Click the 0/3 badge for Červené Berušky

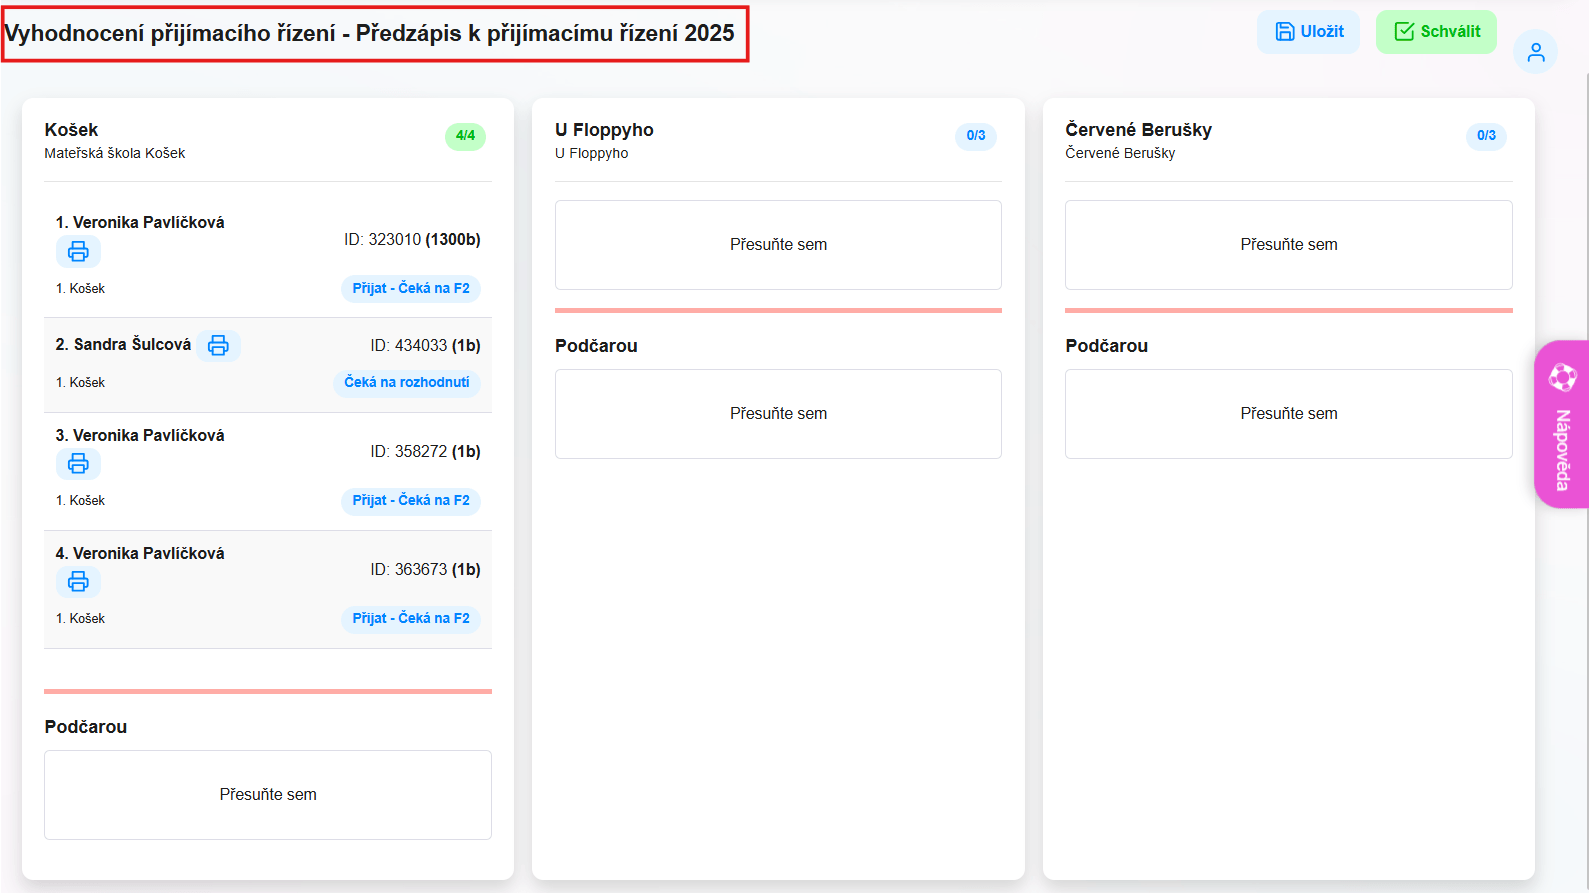click(x=1486, y=136)
